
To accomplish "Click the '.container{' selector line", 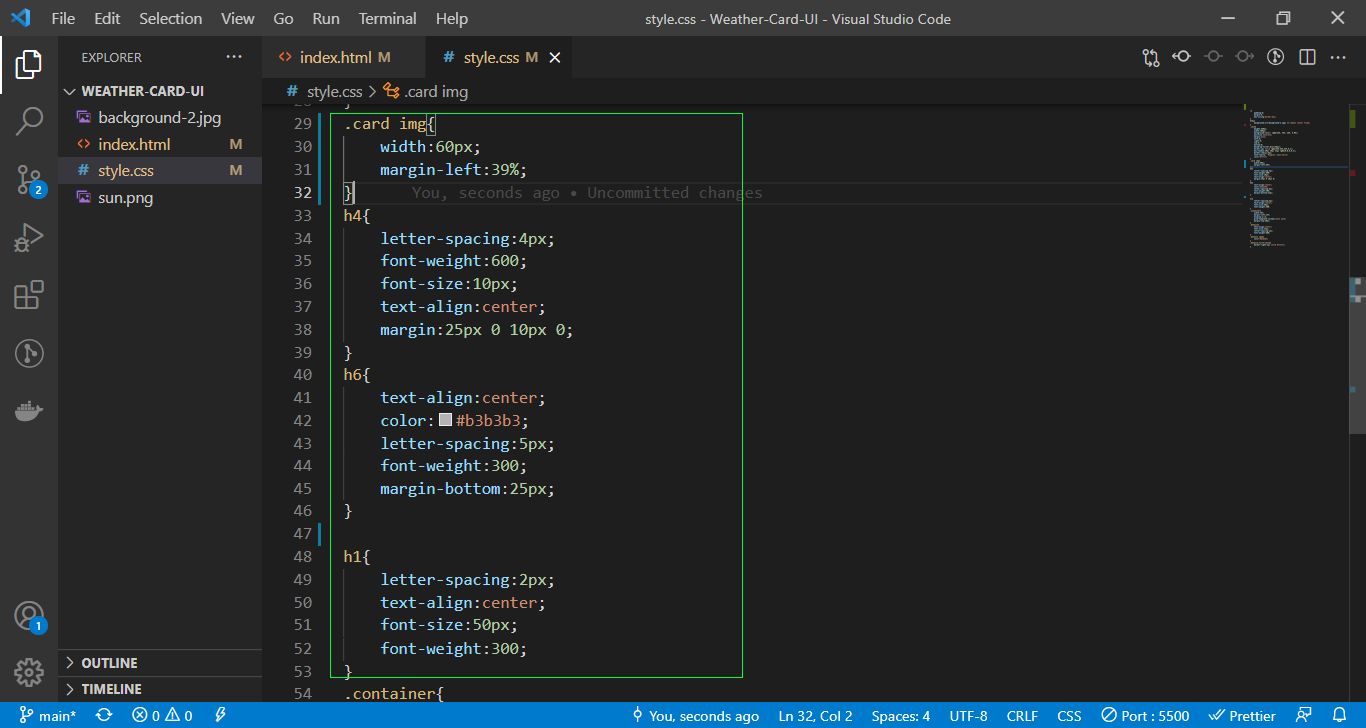I will click(x=393, y=693).
